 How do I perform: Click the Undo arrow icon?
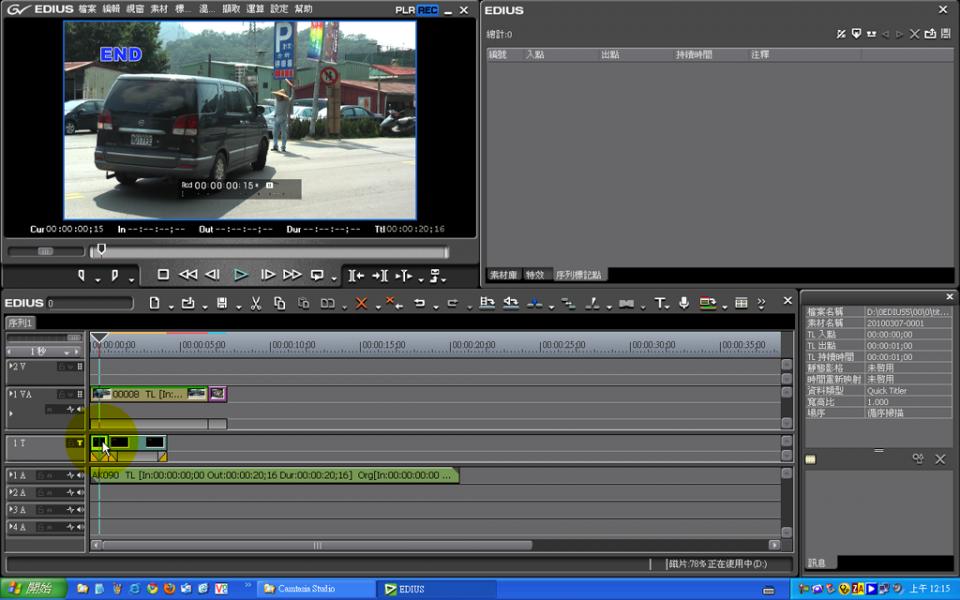click(x=420, y=303)
